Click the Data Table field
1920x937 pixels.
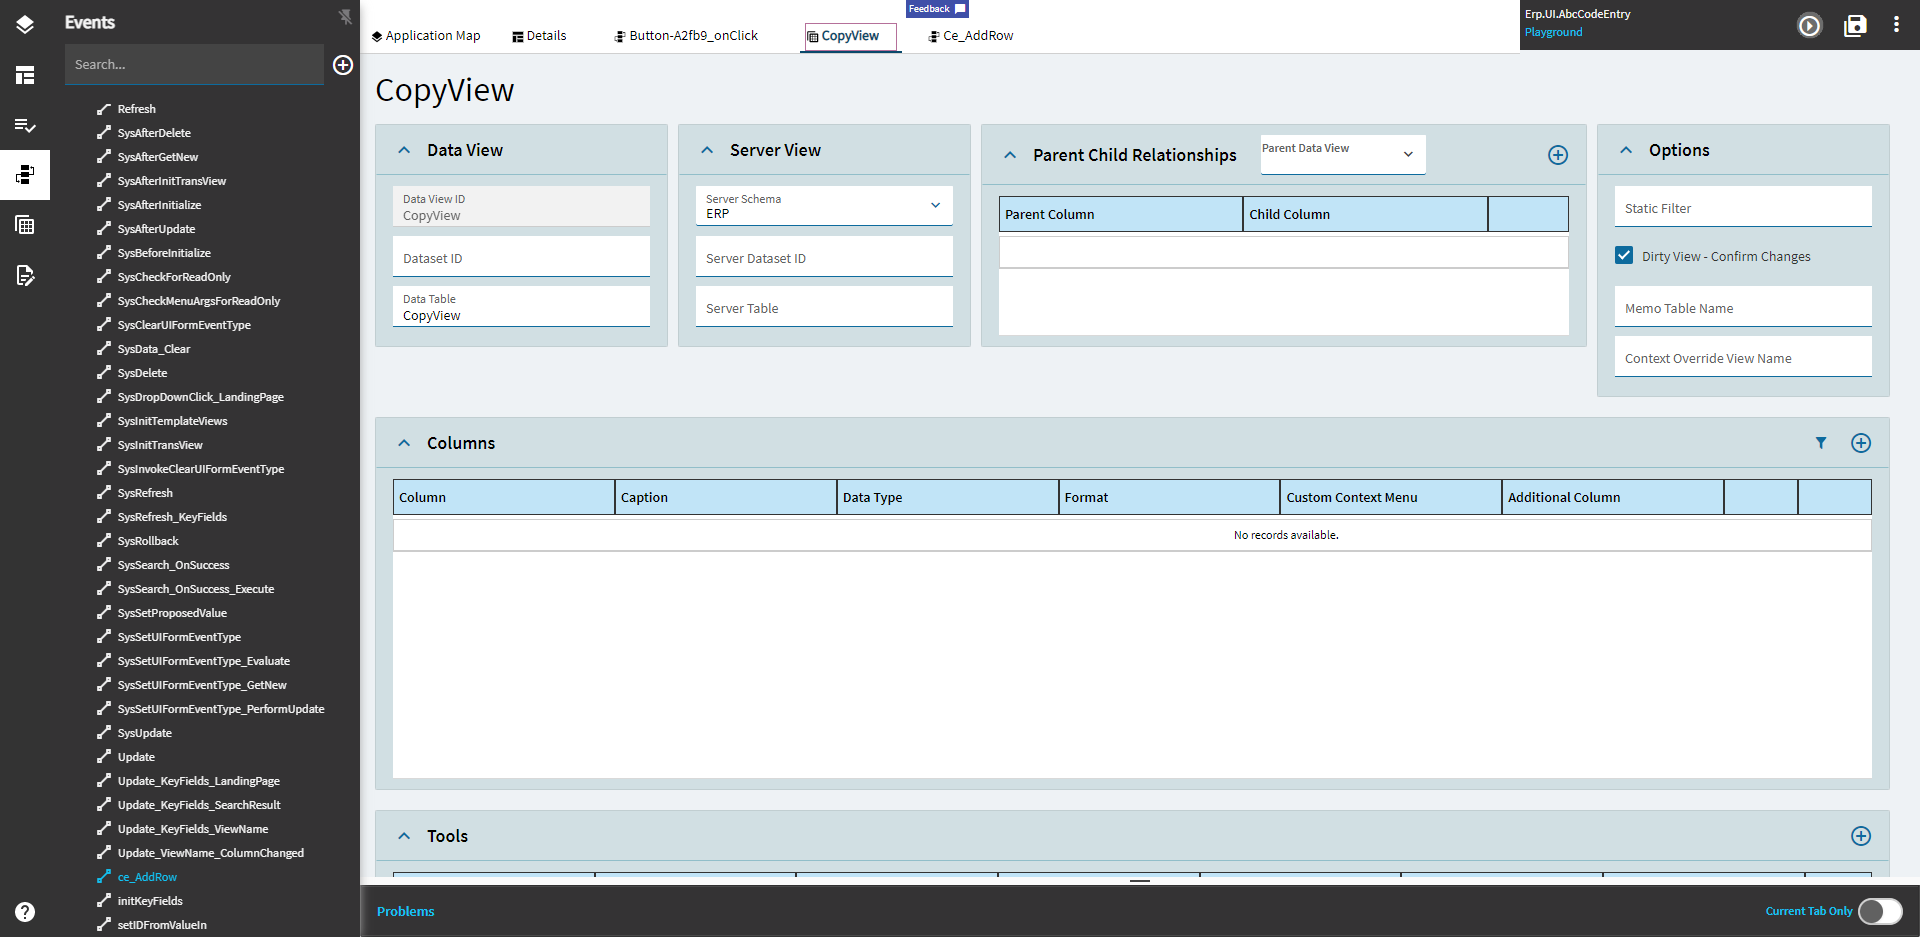(521, 307)
